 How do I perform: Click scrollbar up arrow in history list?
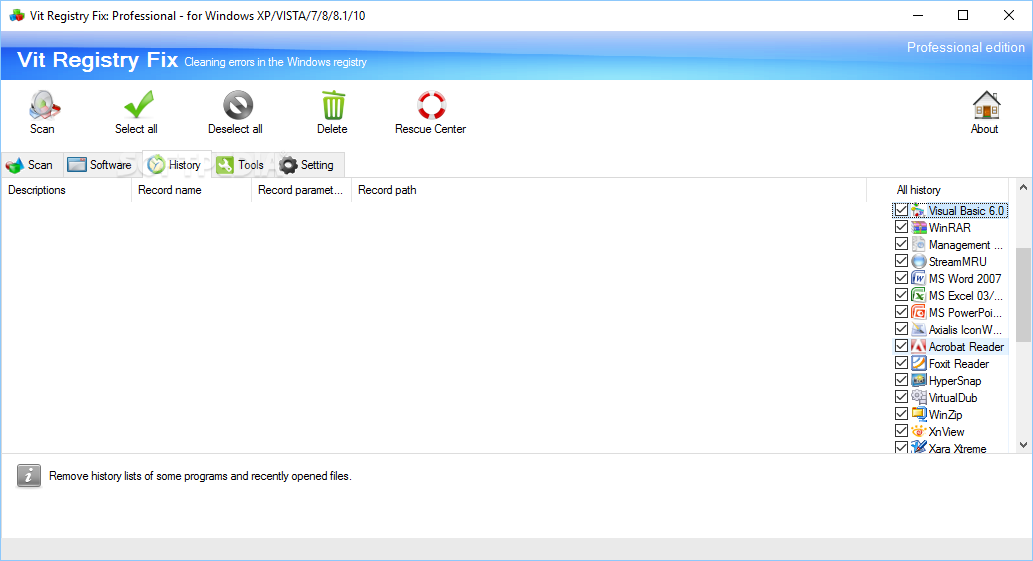point(1023,188)
